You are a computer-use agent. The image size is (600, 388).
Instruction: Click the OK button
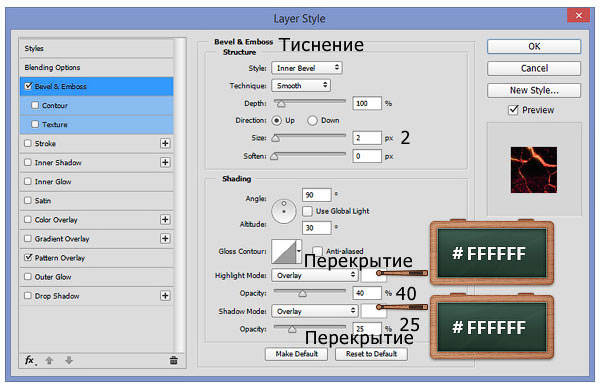point(534,46)
